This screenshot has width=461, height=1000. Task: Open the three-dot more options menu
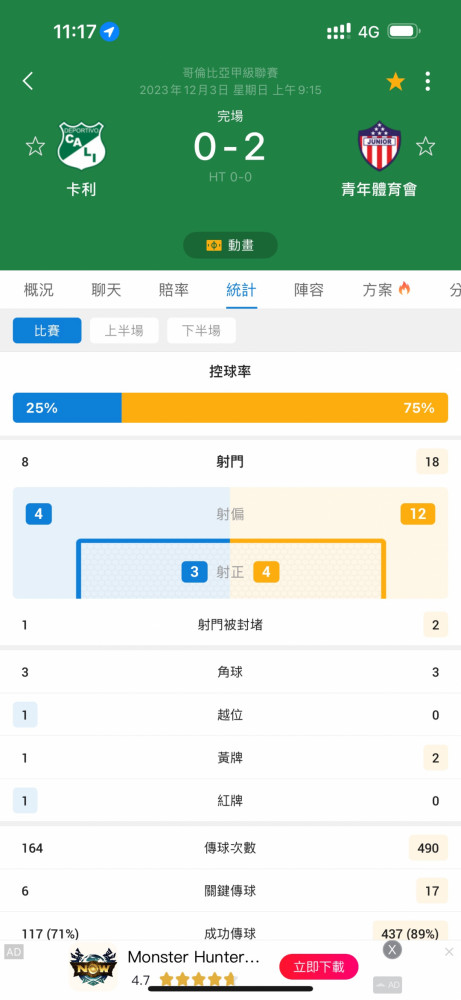427,81
